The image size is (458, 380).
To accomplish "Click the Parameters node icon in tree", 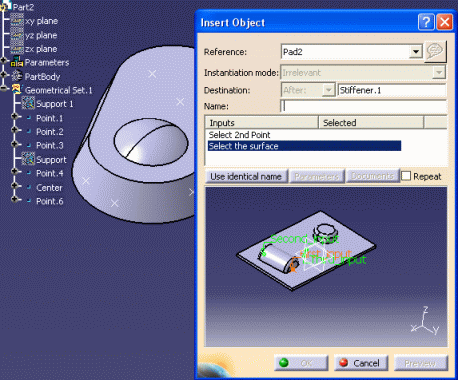I will [x=17, y=62].
